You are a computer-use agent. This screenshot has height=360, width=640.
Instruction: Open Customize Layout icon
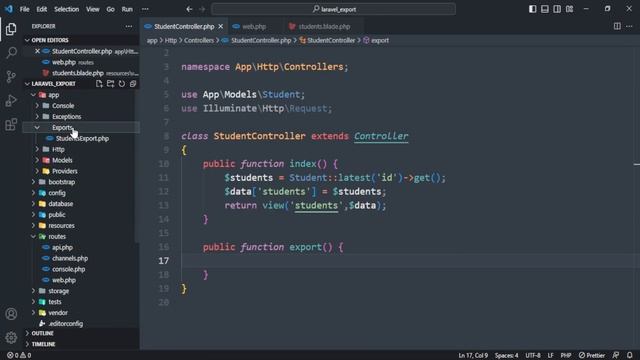(x=569, y=9)
